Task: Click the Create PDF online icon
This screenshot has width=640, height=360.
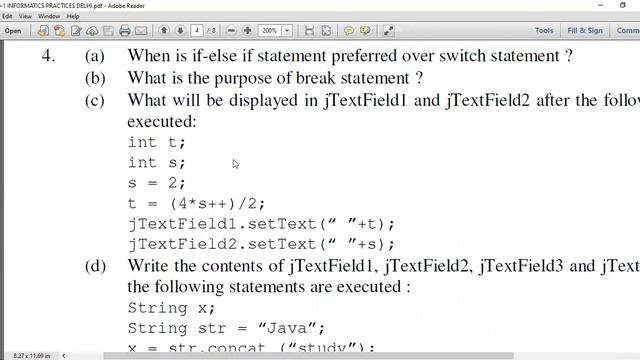Action: coord(43,31)
